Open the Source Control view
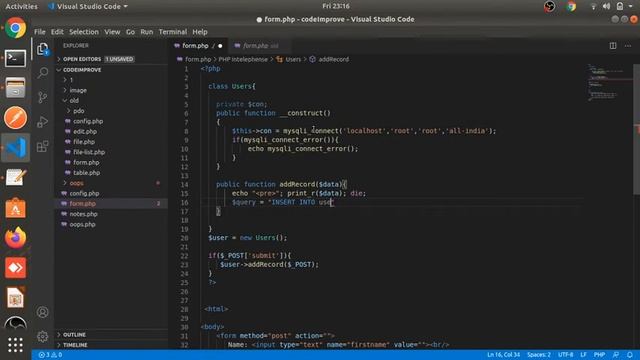This screenshot has width=640, height=360. [42, 97]
